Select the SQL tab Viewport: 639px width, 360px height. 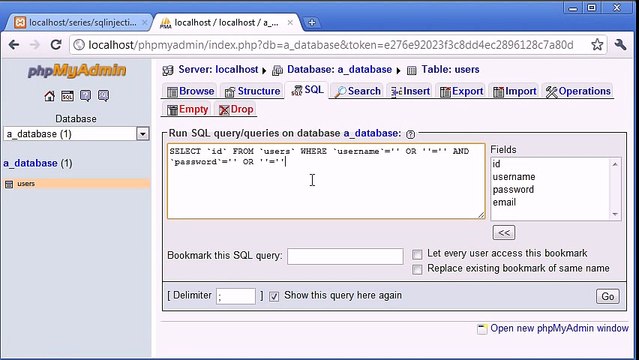click(x=308, y=90)
